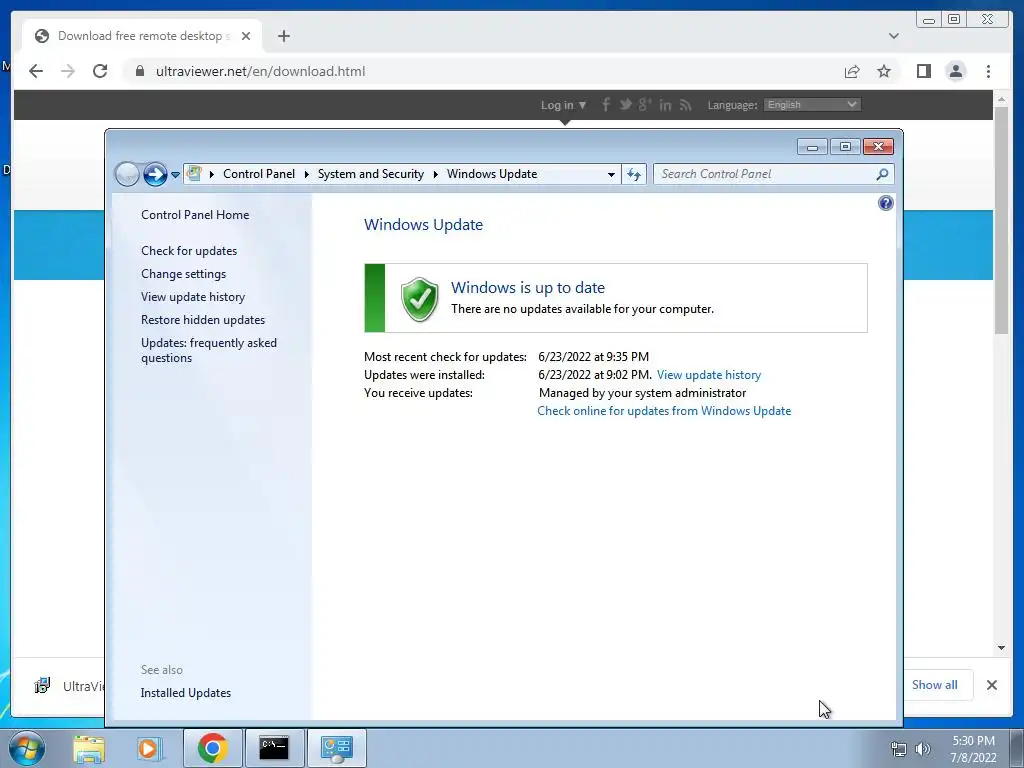This screenshot has width=1024, height=768.
Task: Click Chrome page vertical scrollbar thumb
Action: 1001,219
